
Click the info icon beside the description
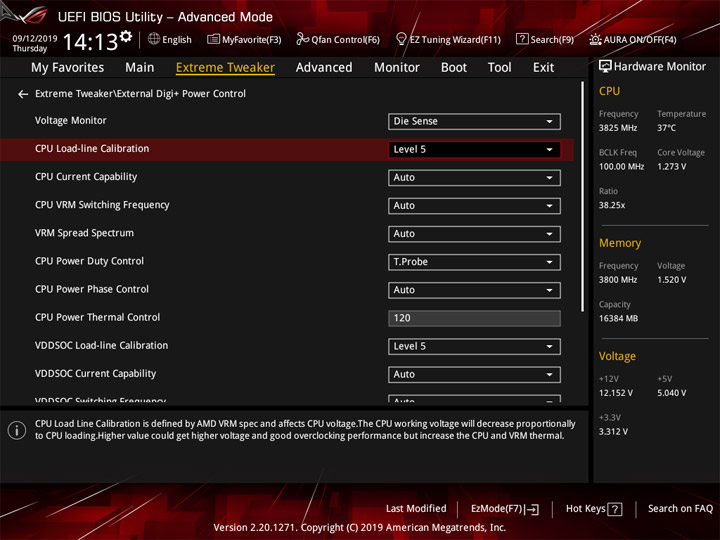(x=17, y=430)
